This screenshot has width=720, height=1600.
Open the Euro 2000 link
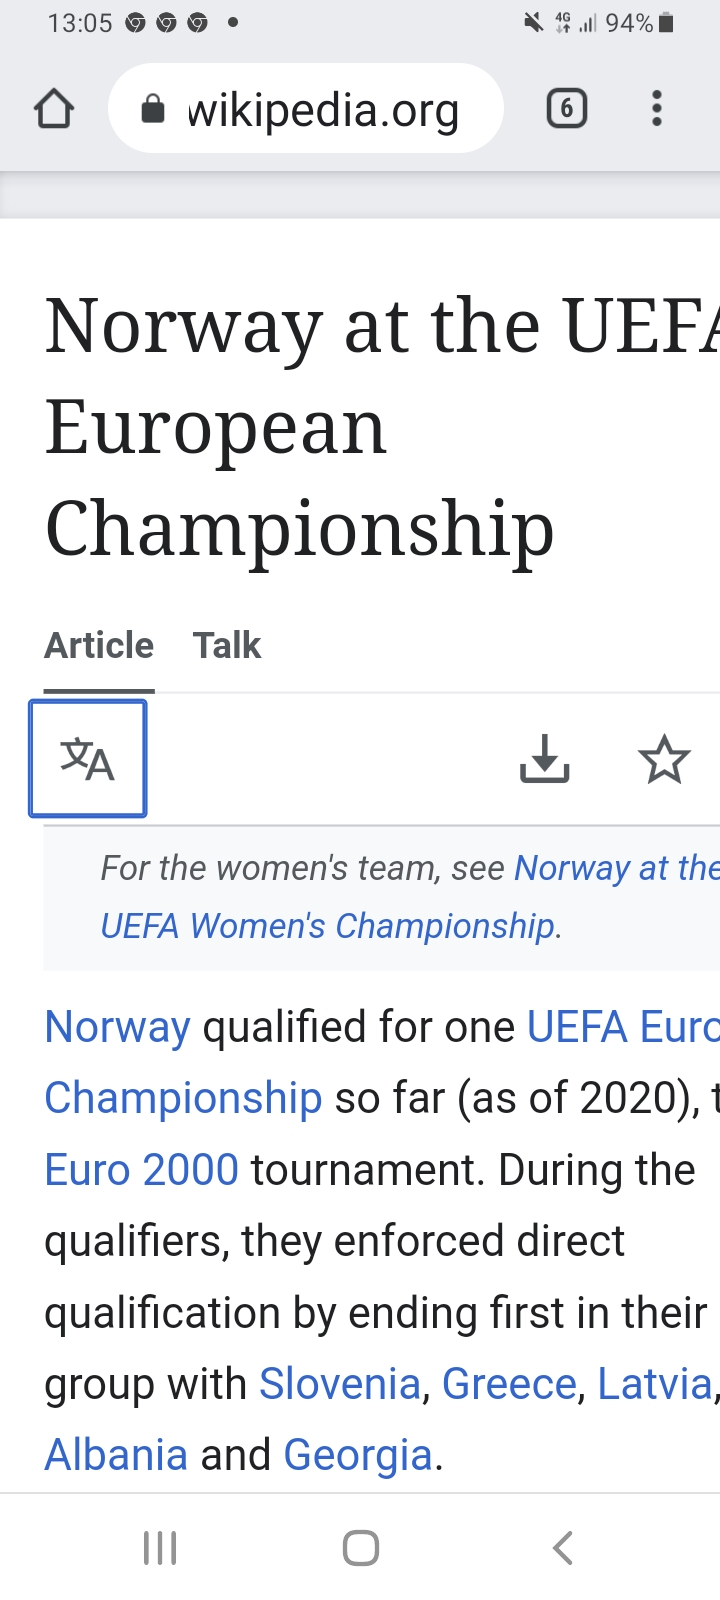point(141,1169)
